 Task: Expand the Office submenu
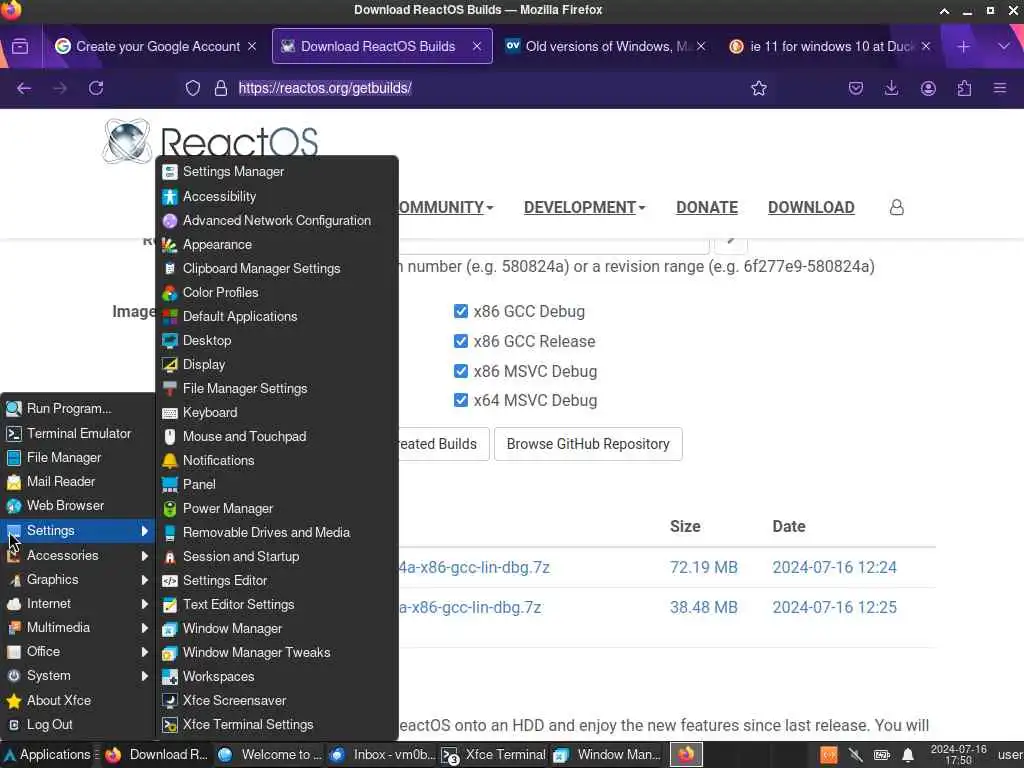[78, 652]
